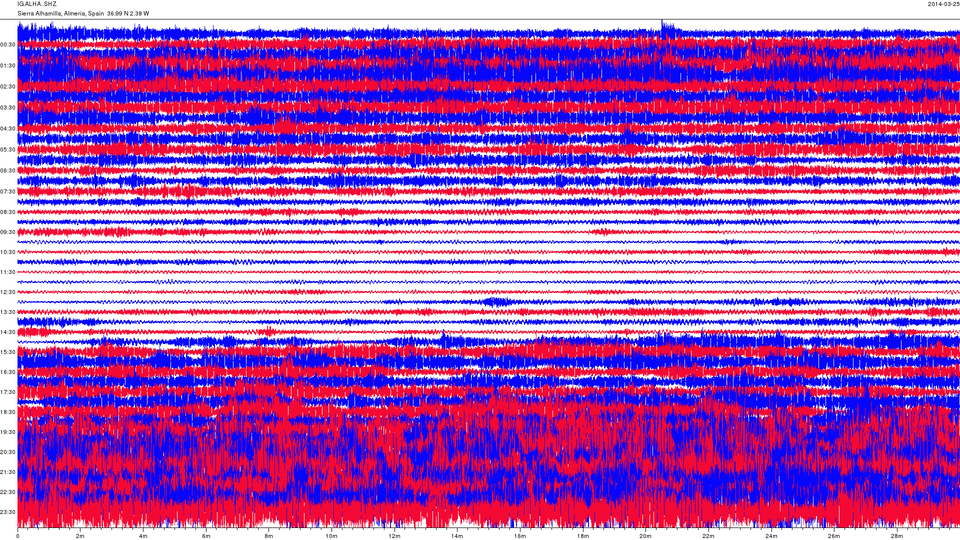Click the '04:30' time label
960x540 pixels.
(8, 129)
